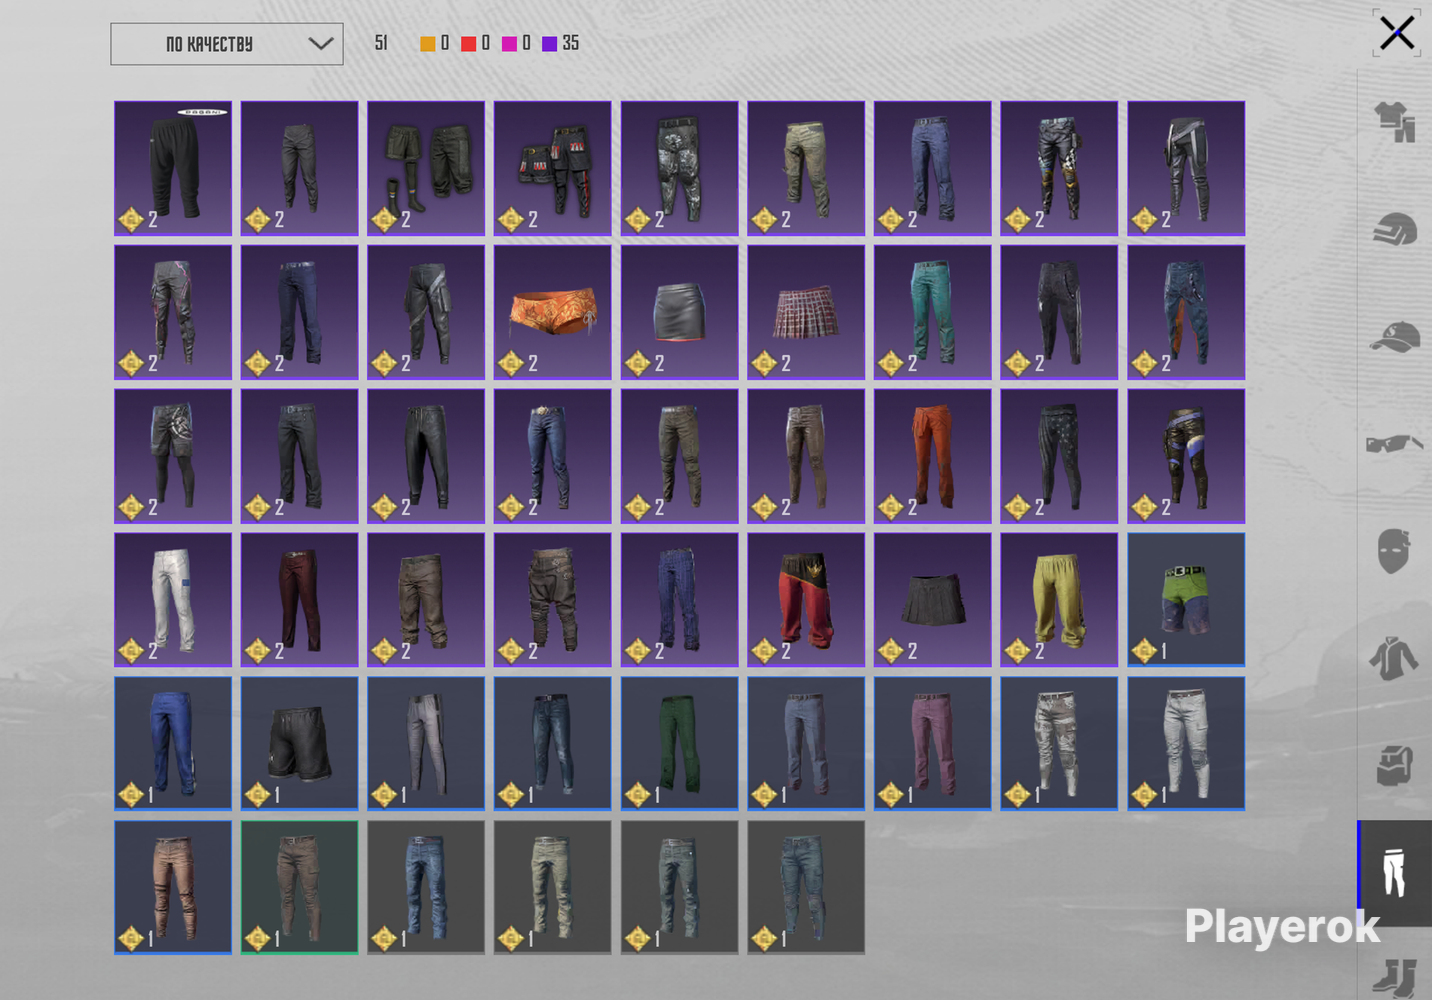Select the maroon striped pants item
This screenshot has height=1000, width=1432.
(x=299, y=600)
